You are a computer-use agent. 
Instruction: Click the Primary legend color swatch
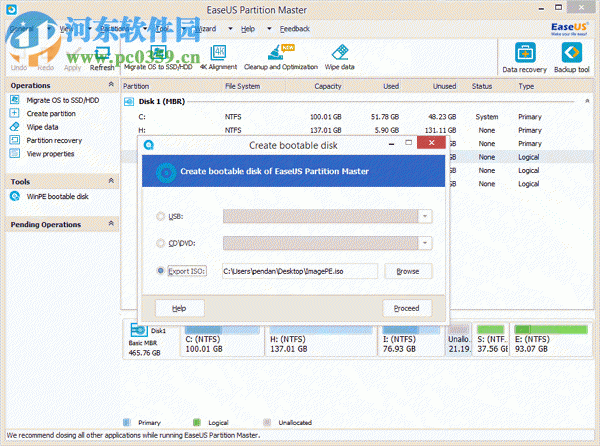click(x=127, y=422)
